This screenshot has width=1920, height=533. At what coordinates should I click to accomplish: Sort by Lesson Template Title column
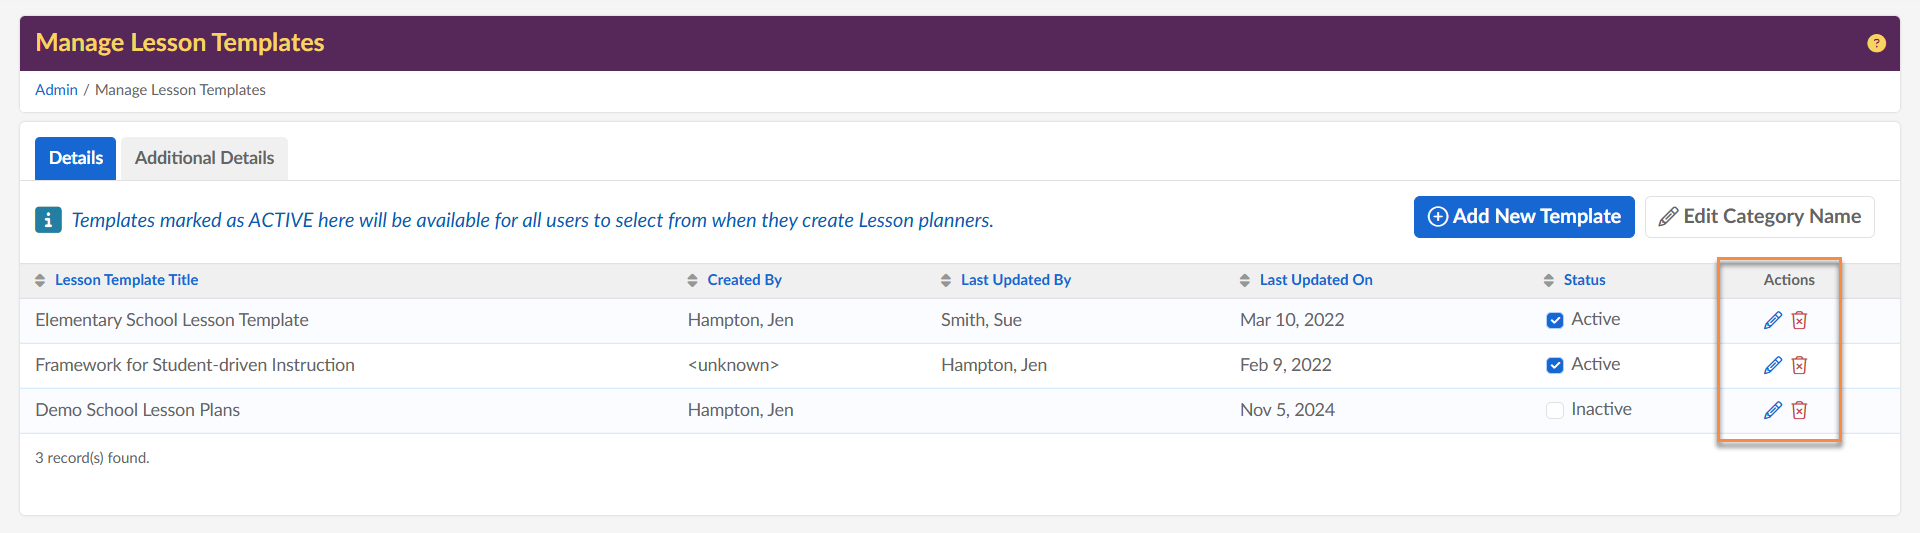pyautogui.click(x=126, y=280)
